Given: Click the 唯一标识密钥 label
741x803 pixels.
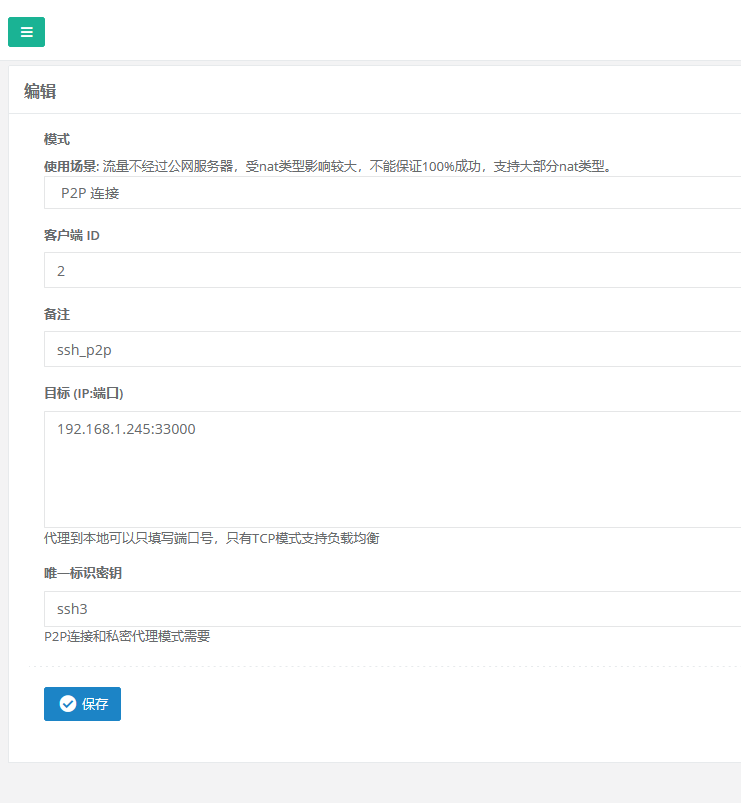Looking at the screenshot, I should [x=83, y=573].
